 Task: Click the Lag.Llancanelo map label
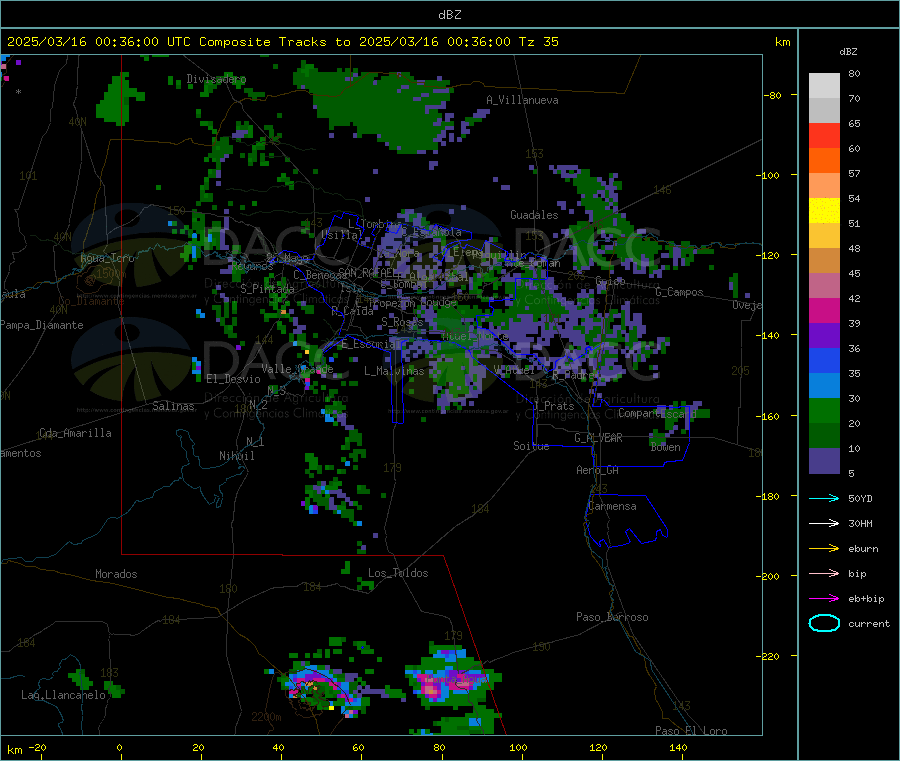pos(63,695)
